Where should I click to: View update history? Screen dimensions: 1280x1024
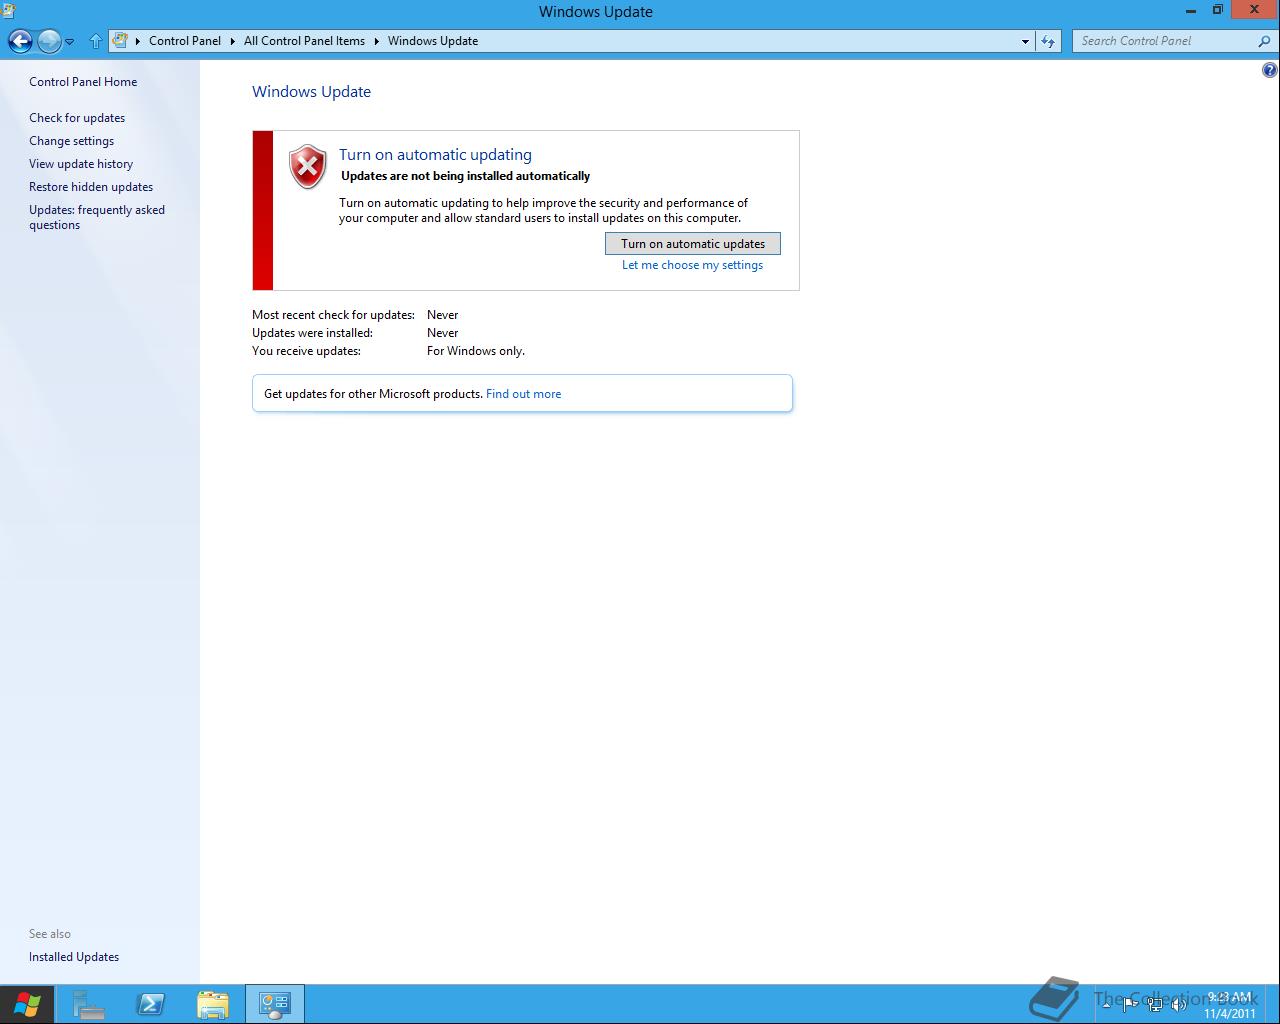(81, 164)
